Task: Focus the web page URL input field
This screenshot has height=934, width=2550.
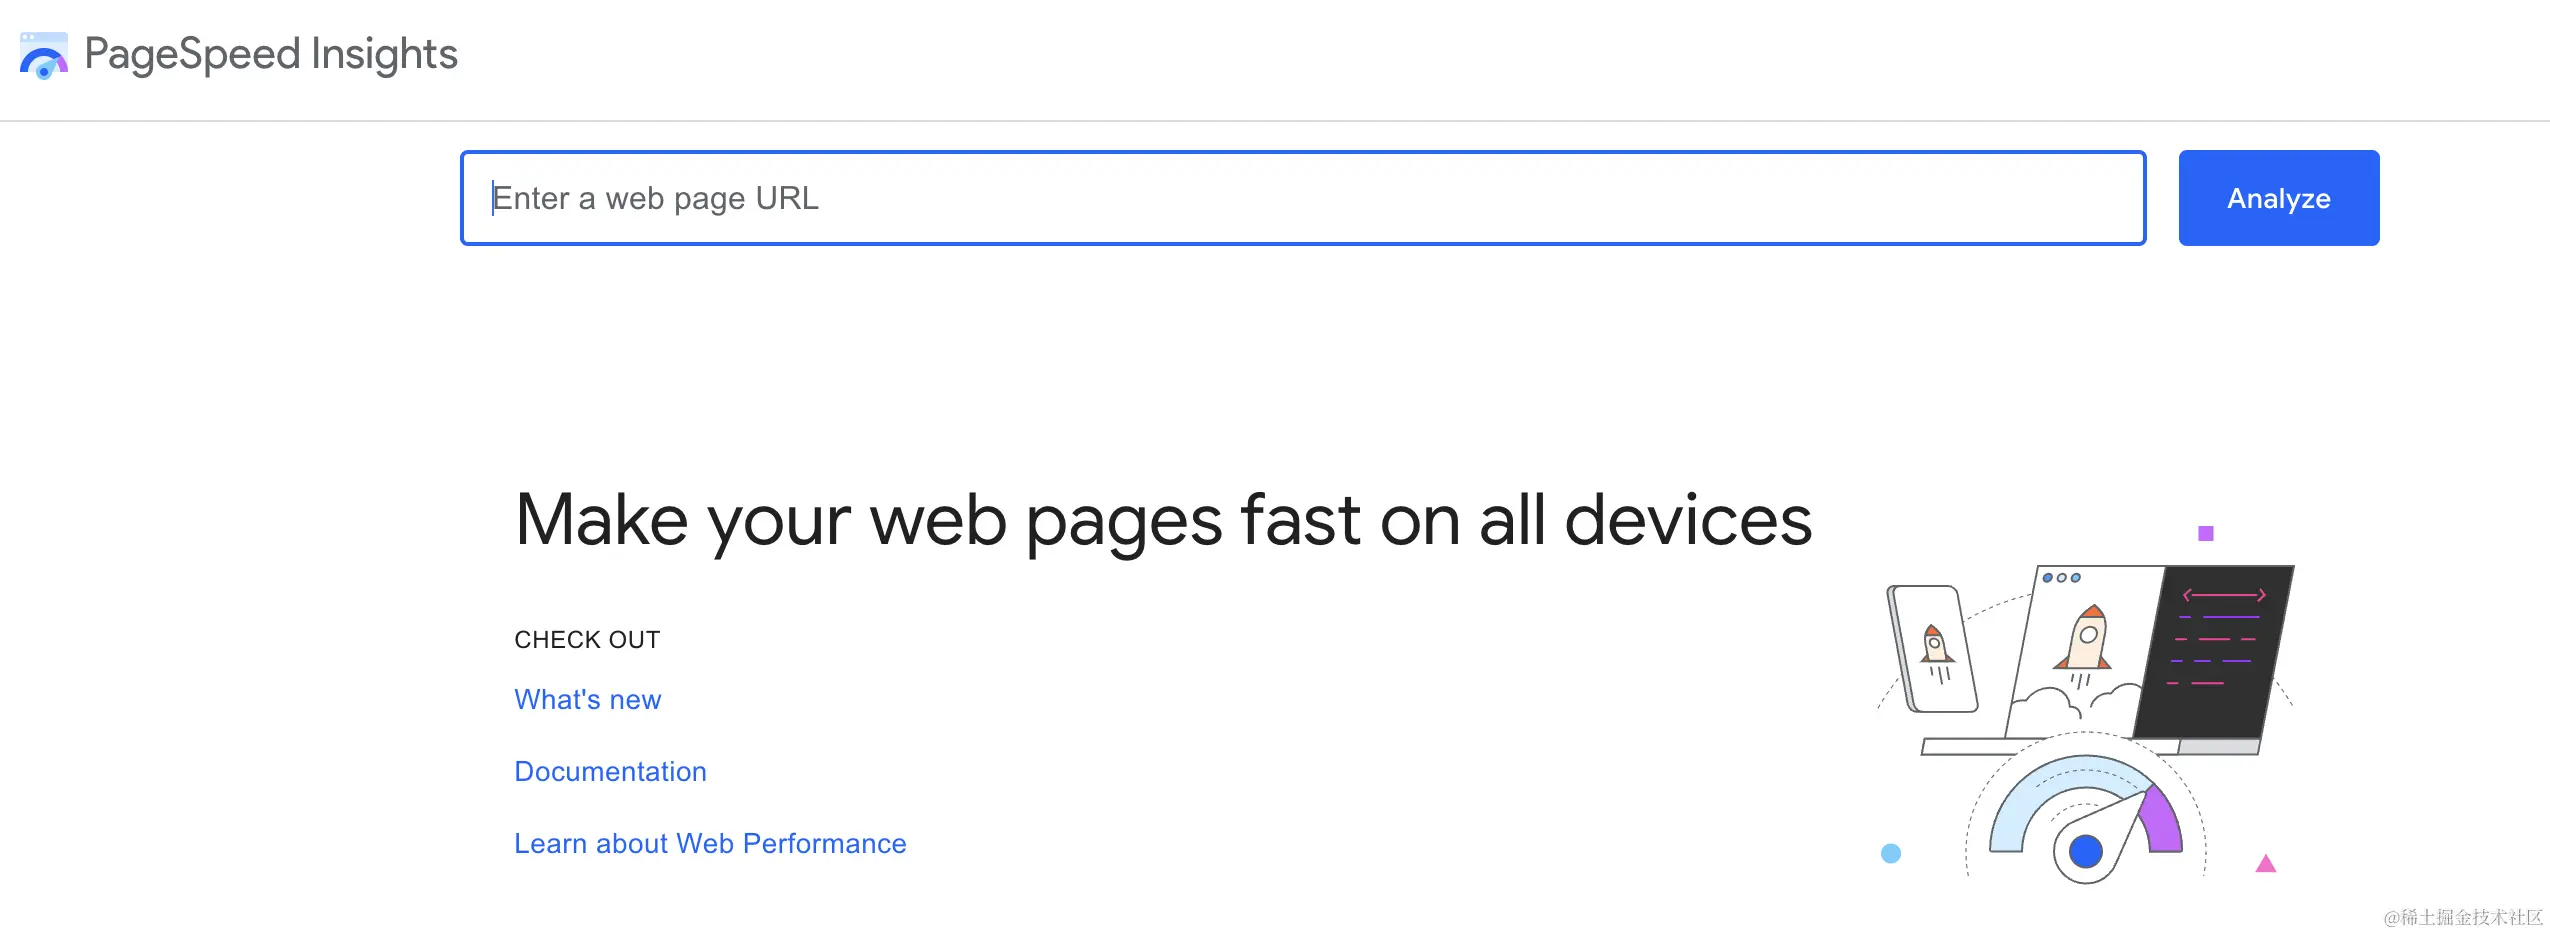Action: click(1302, 198)
